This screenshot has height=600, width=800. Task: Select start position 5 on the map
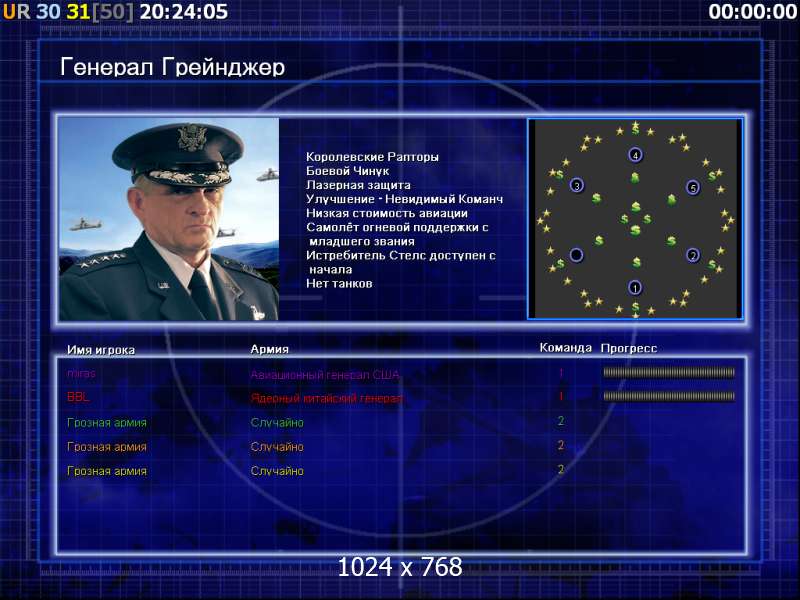692,187
